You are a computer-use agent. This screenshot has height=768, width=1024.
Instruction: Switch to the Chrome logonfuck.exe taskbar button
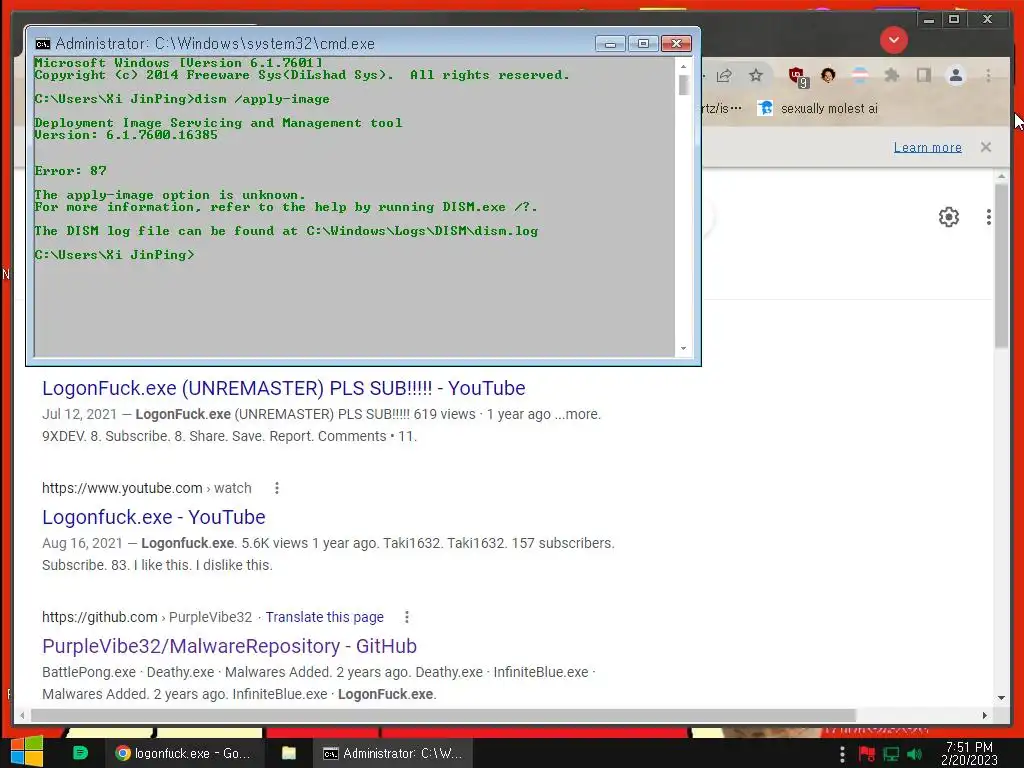pyautogui.click(x=184, y=753)
